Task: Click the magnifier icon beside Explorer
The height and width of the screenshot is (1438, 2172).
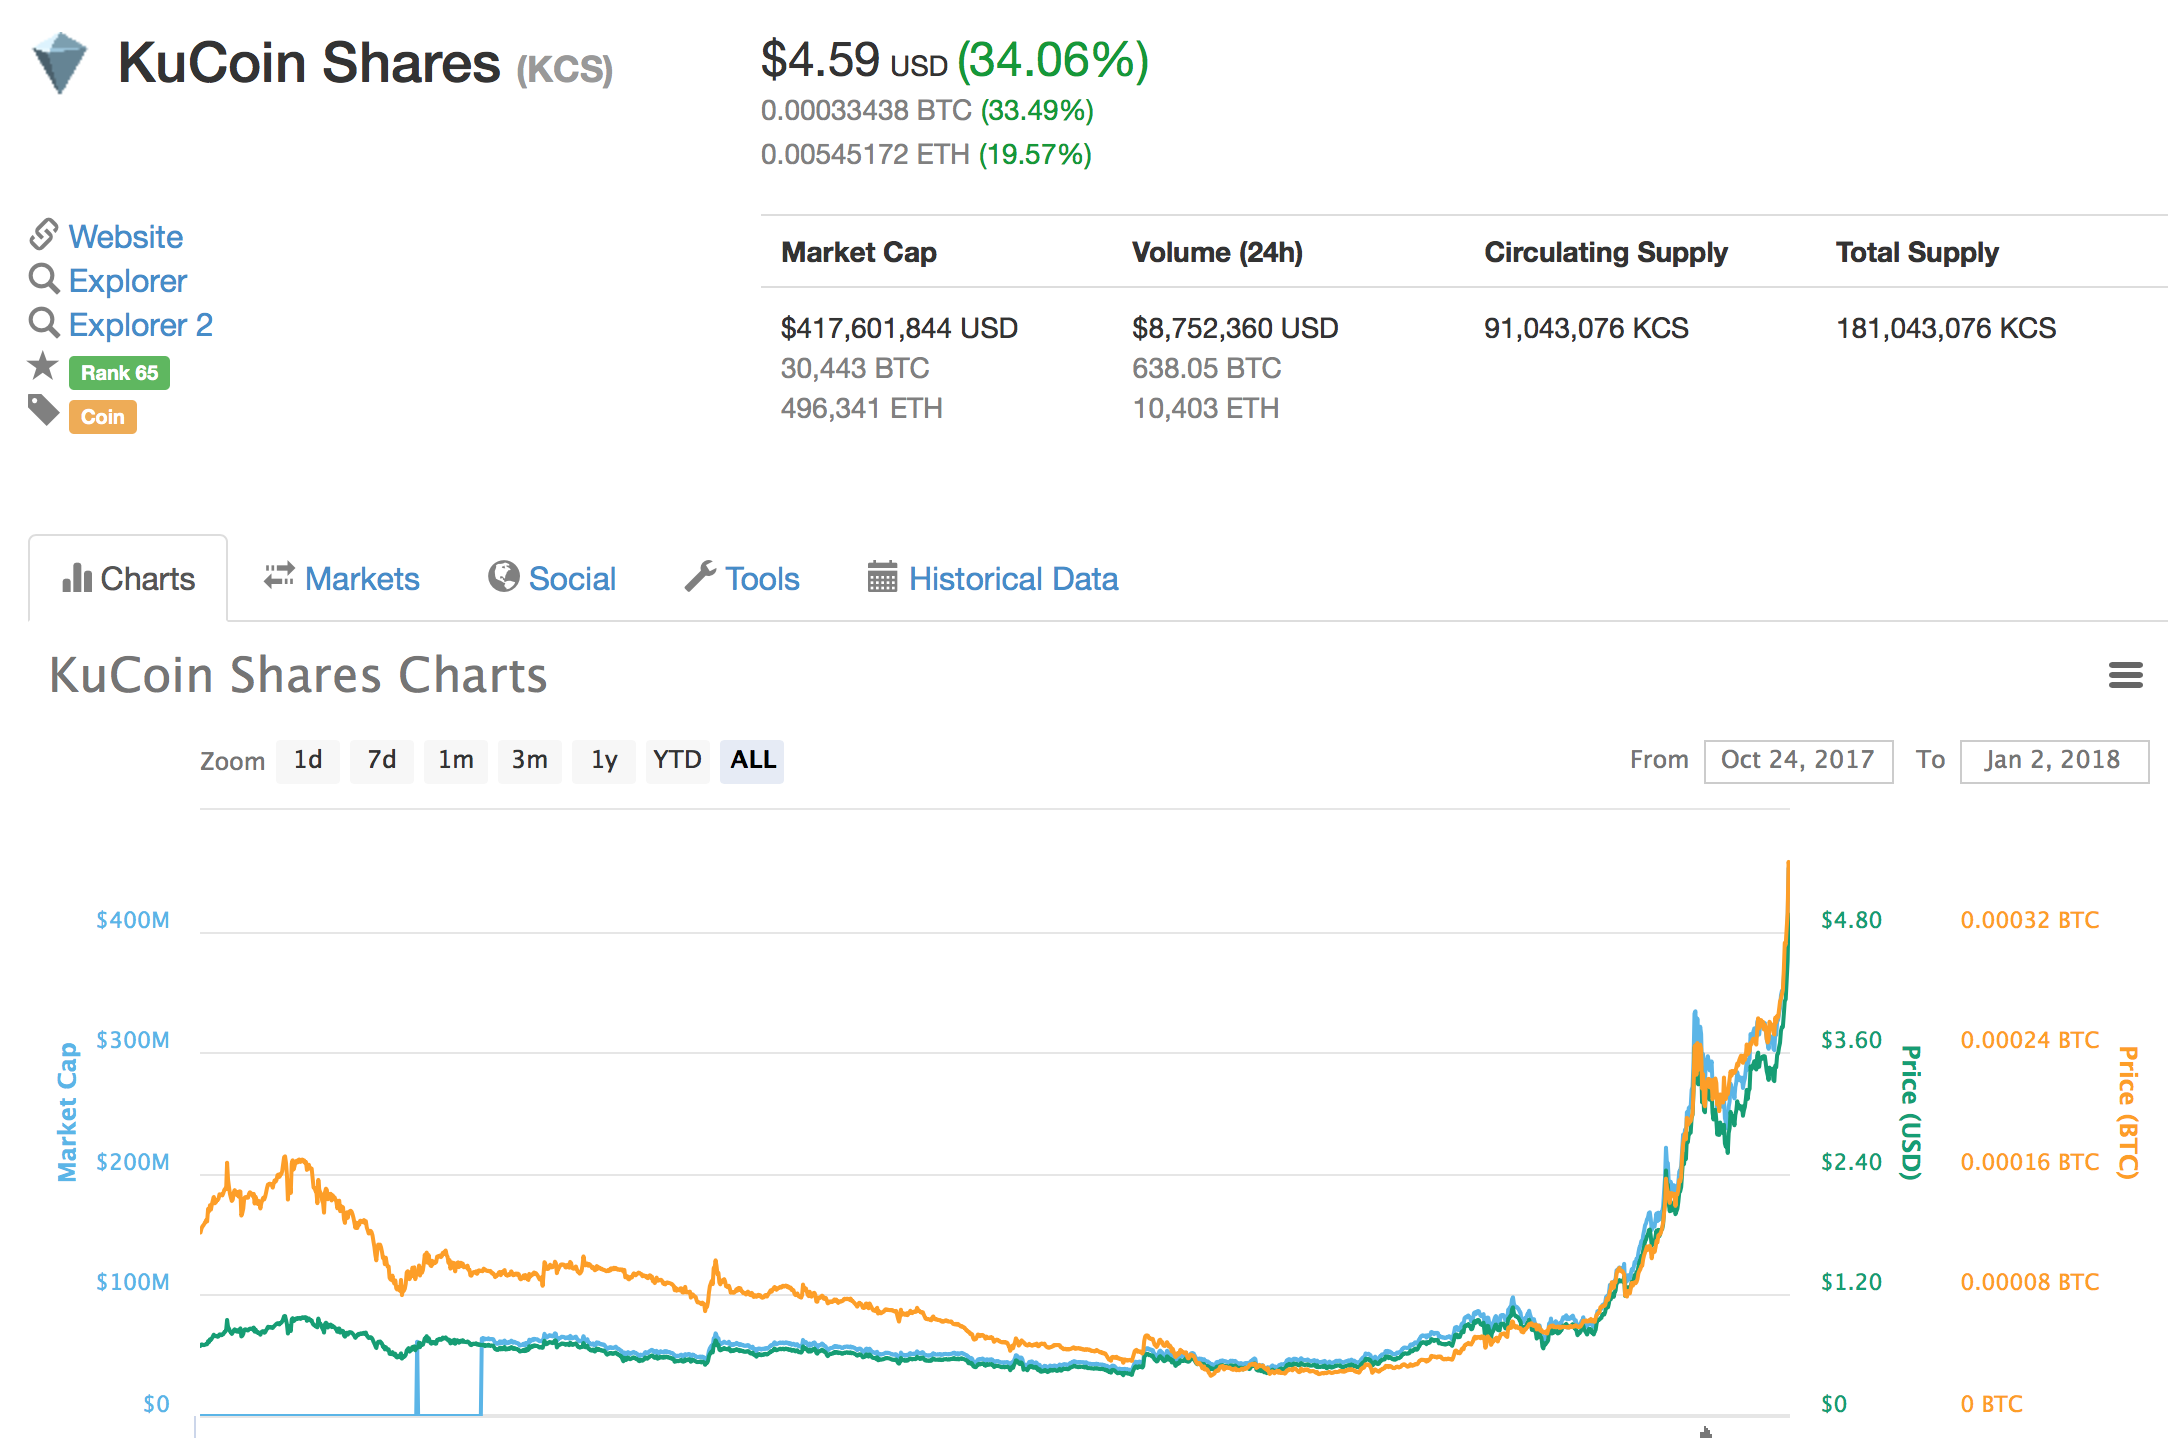Action: [44, 278]
